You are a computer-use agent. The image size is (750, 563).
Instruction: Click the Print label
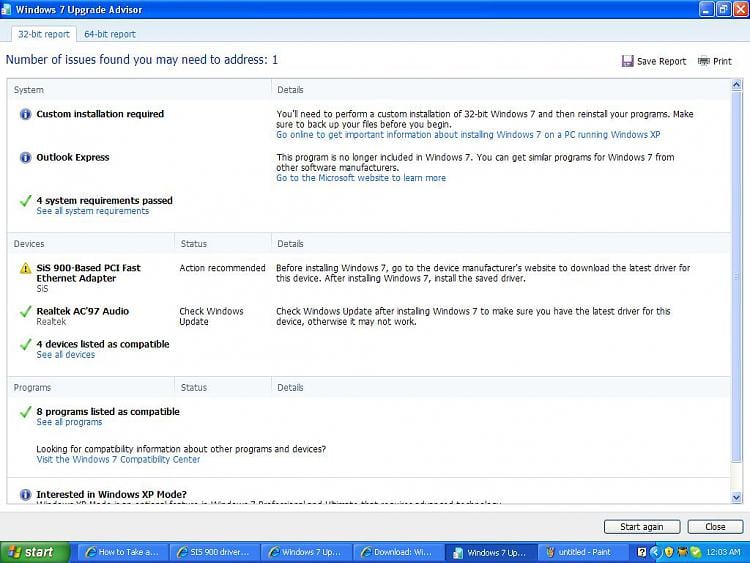click(x=722, y=61)
